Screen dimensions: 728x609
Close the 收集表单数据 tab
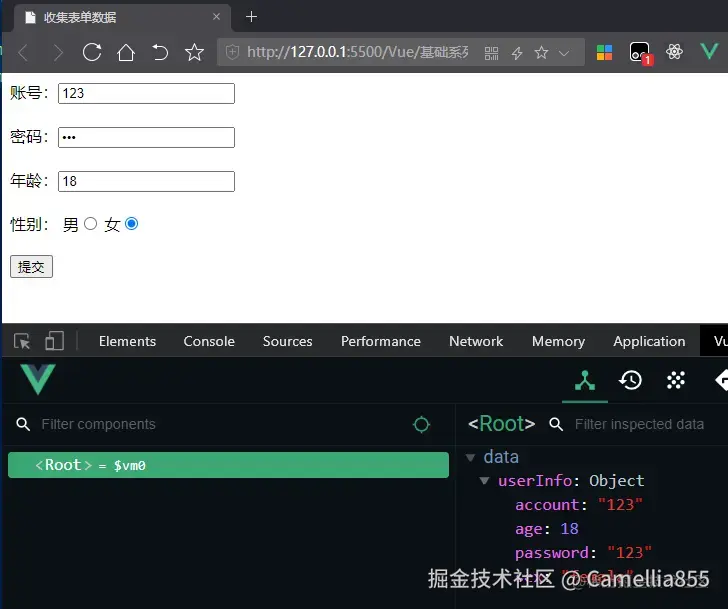coord(216,17)
